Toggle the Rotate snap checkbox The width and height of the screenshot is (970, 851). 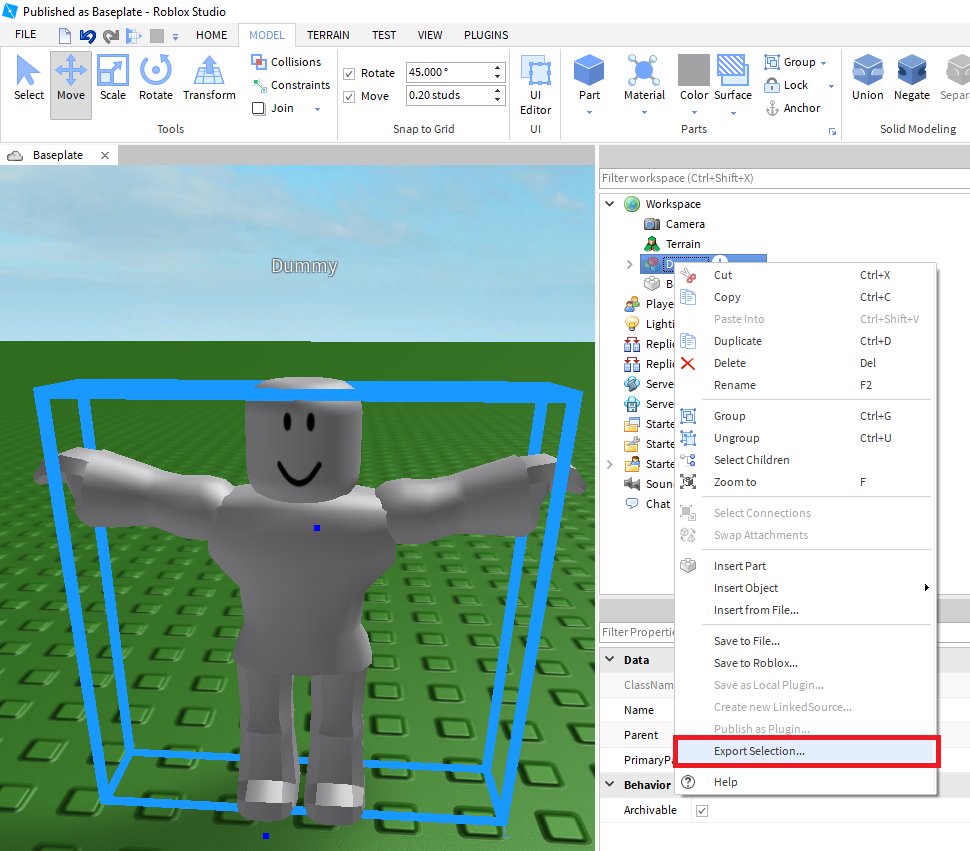[349, 74]
